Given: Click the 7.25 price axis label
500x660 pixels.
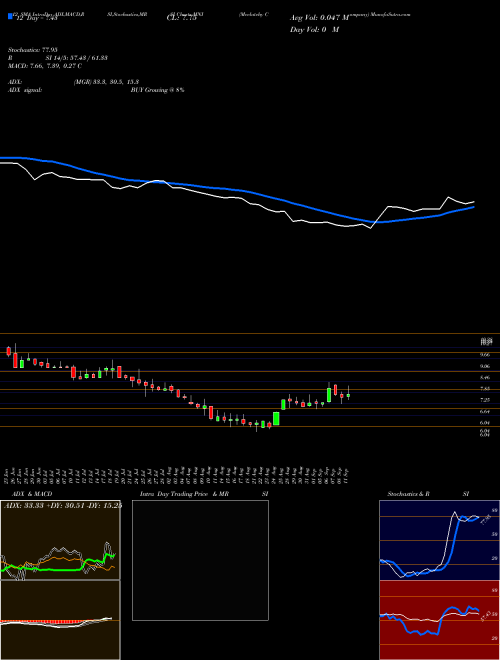Looking at the screenshot, I should click(485, 400).
